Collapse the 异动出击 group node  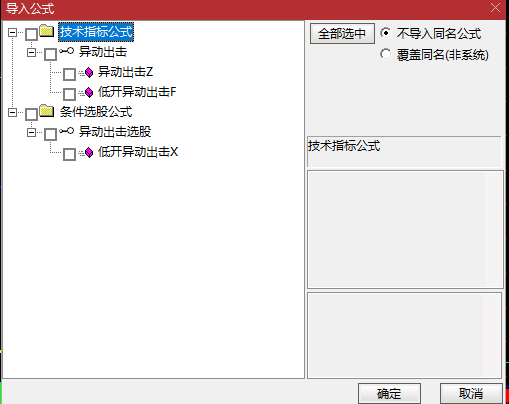[31, 52]
